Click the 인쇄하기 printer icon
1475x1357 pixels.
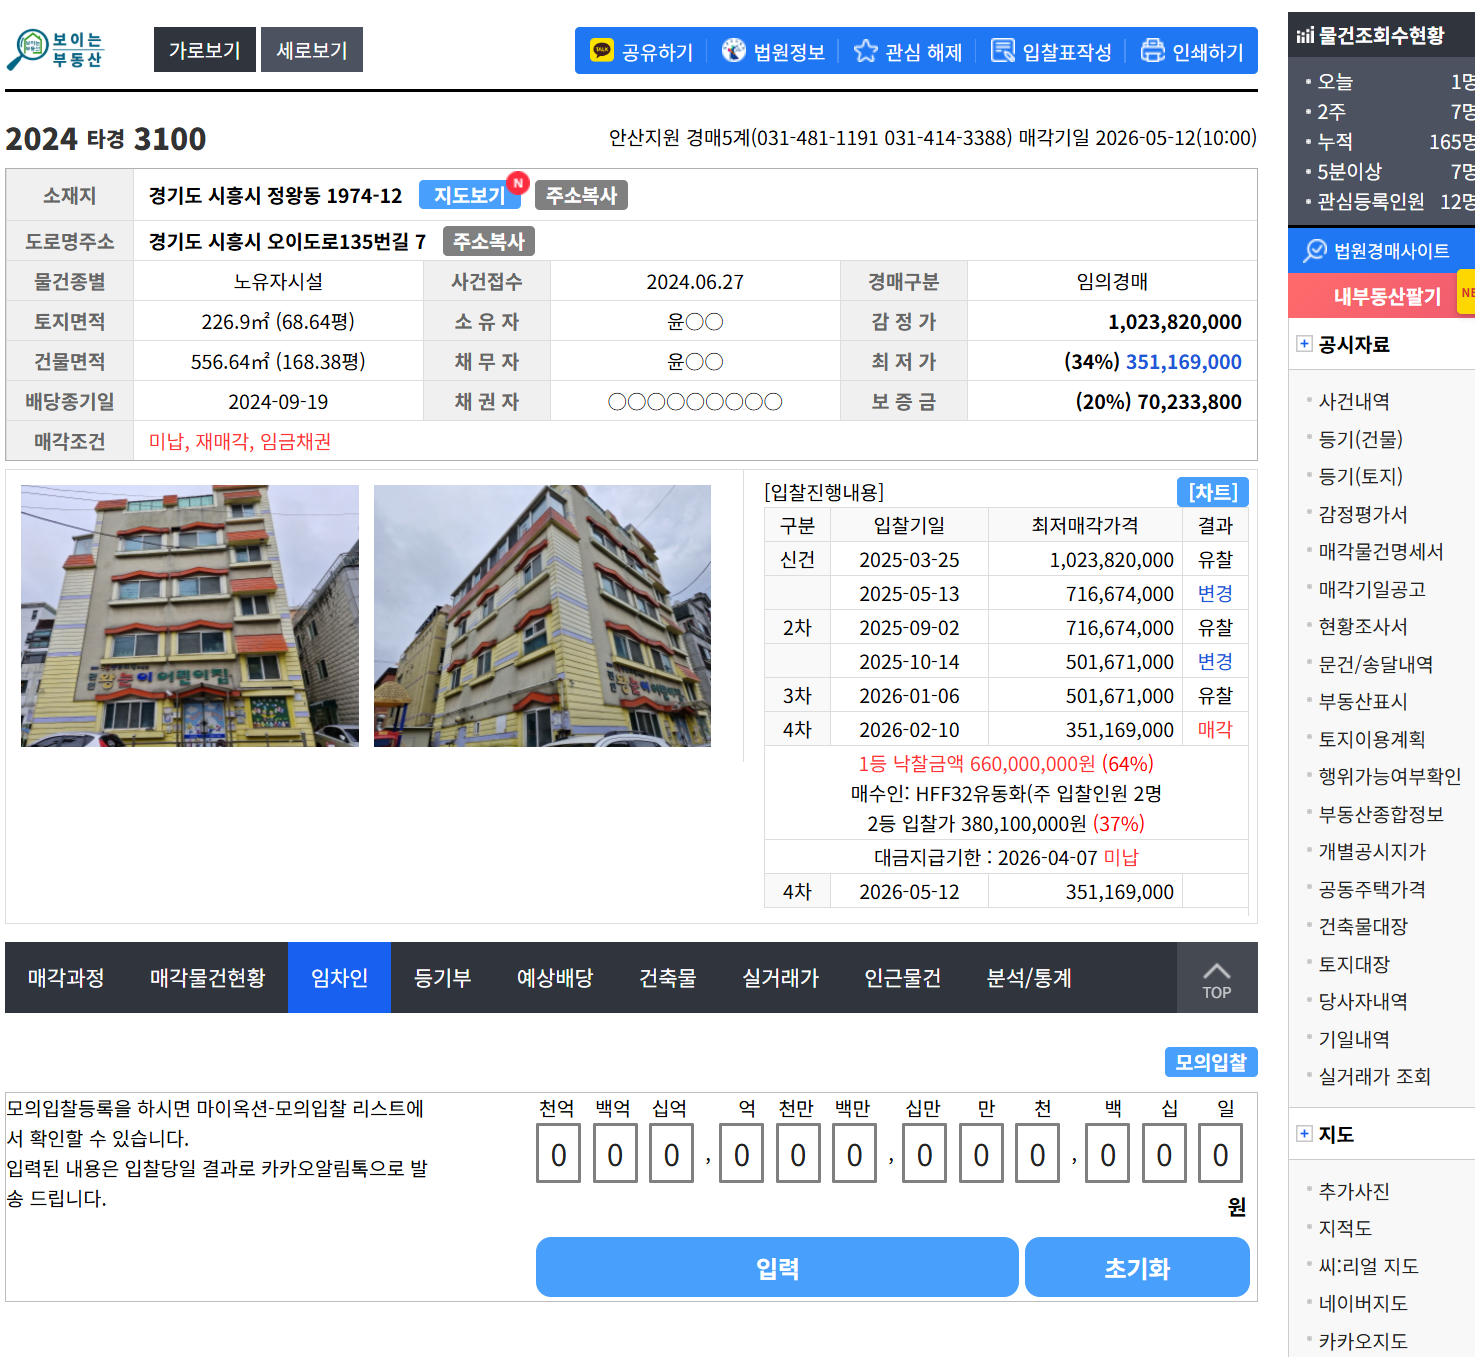coord(1153,50)
